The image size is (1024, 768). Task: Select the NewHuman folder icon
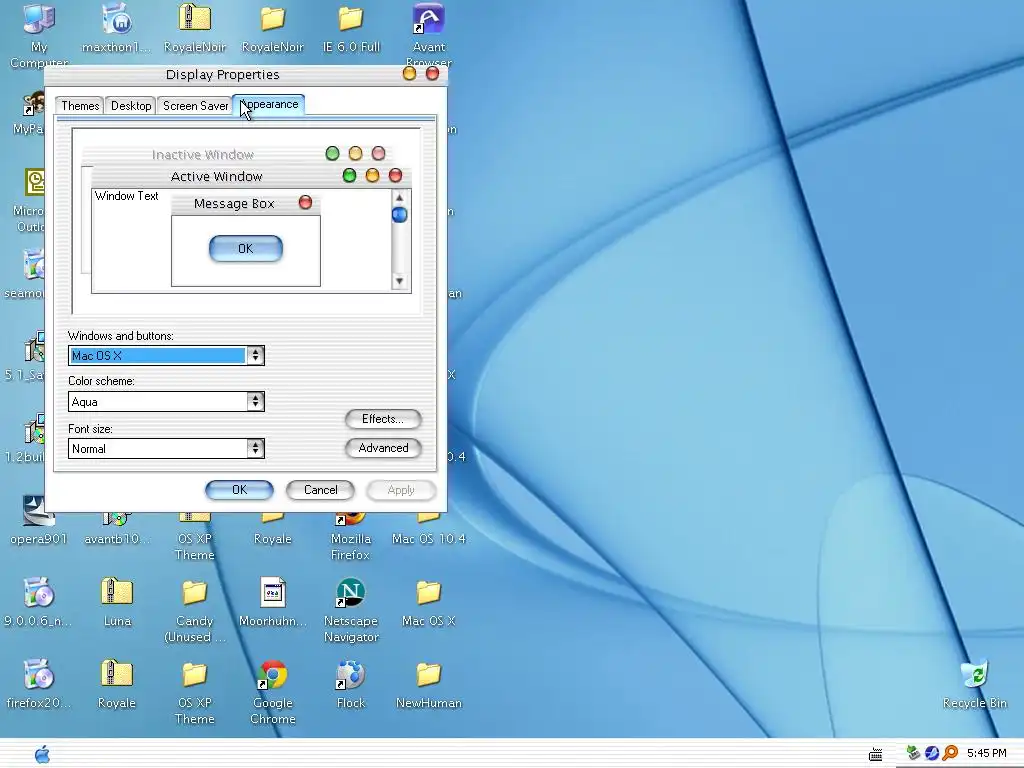[x=428, y=675]
